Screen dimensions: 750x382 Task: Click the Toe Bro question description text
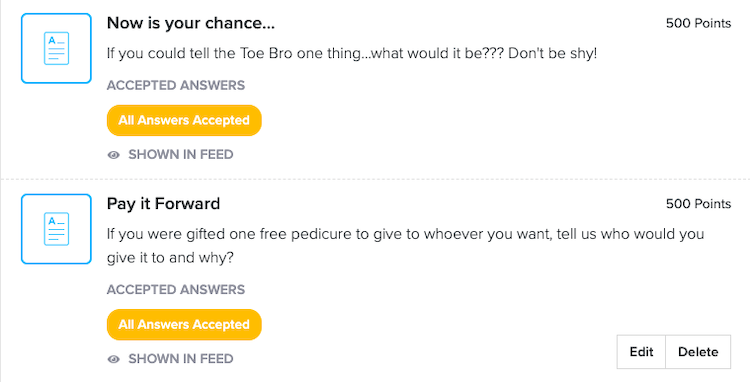(x=352, y=53)
